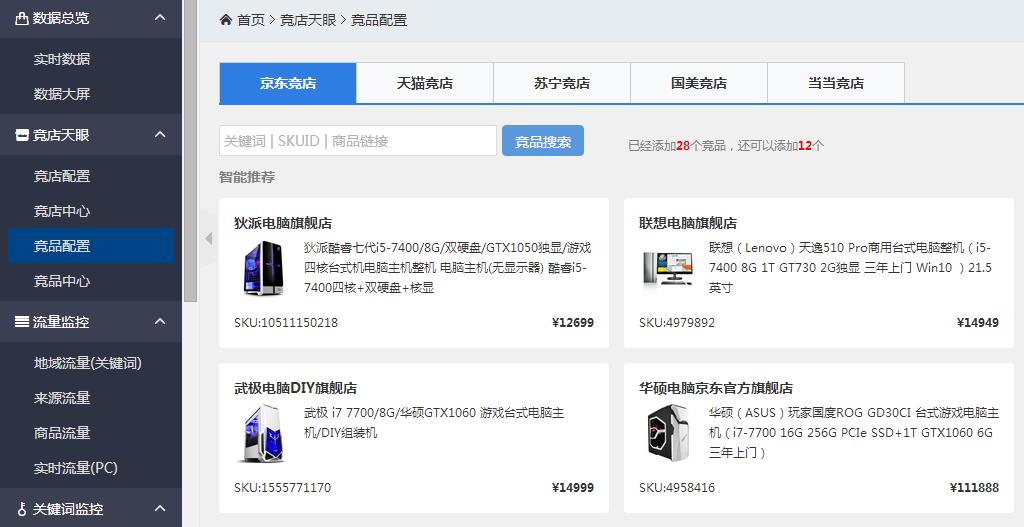Click the 流量监控 list icon
This screenshot has height=527, width=1024.
(22, 321)
